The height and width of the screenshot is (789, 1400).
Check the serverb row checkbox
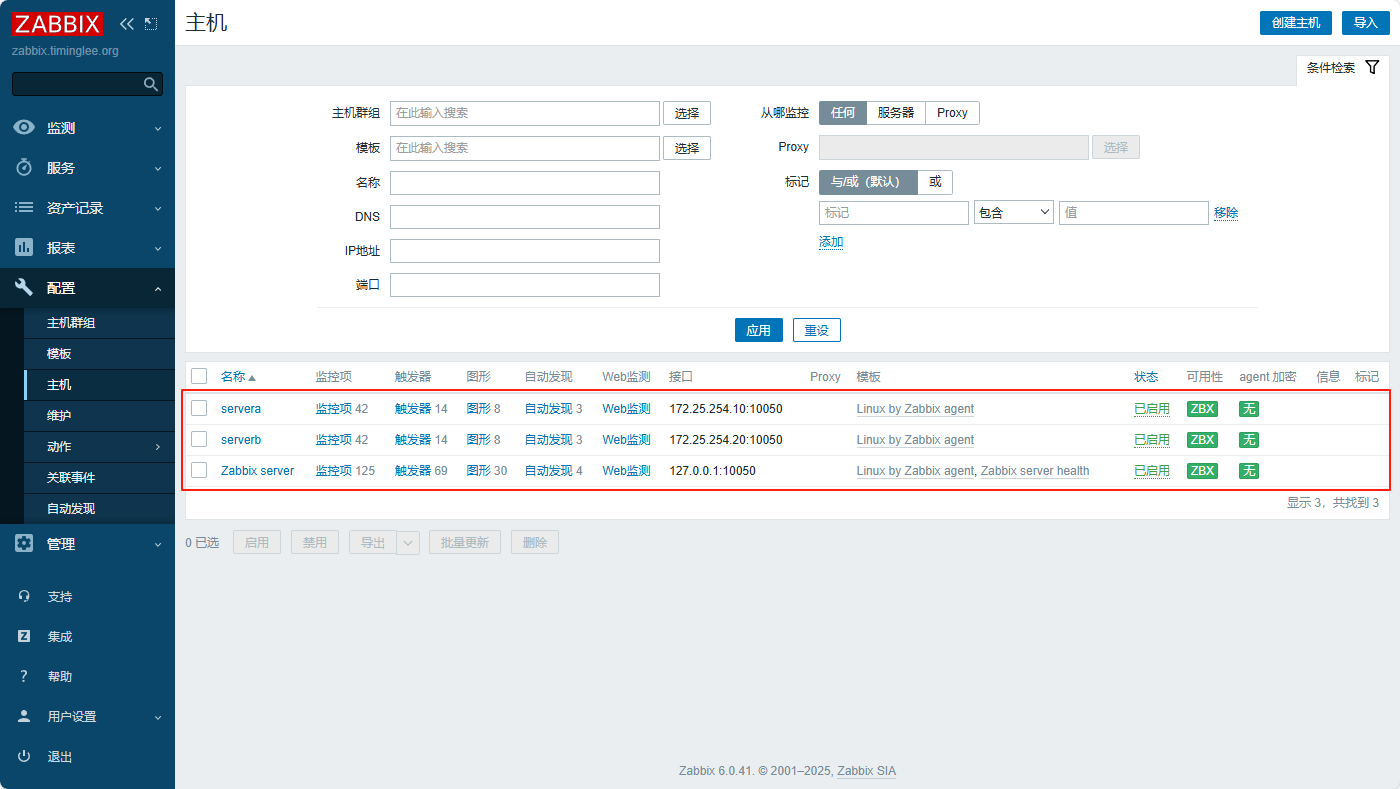tap(199, 439)
